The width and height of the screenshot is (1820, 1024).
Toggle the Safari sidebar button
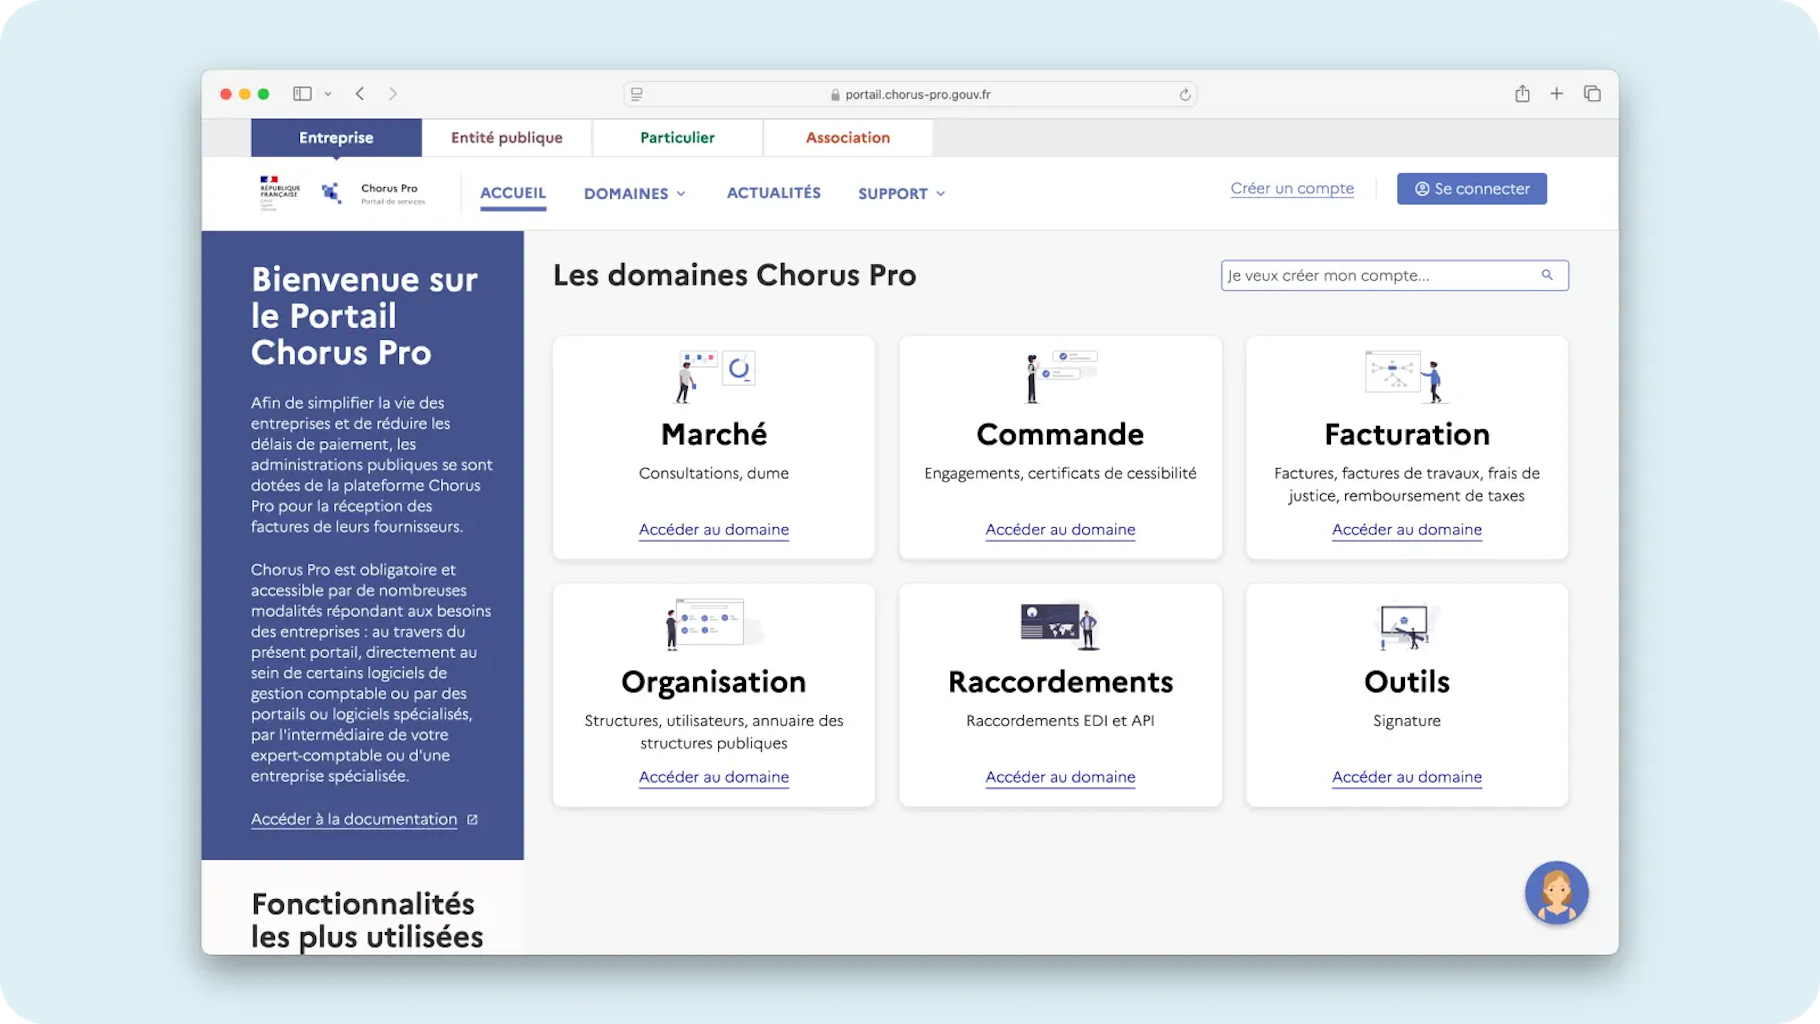click(302, 94)
